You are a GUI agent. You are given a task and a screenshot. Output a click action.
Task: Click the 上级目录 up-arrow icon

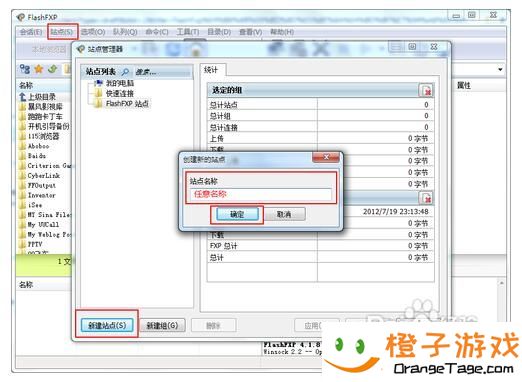pyautogui.click(x=23, y=97)
